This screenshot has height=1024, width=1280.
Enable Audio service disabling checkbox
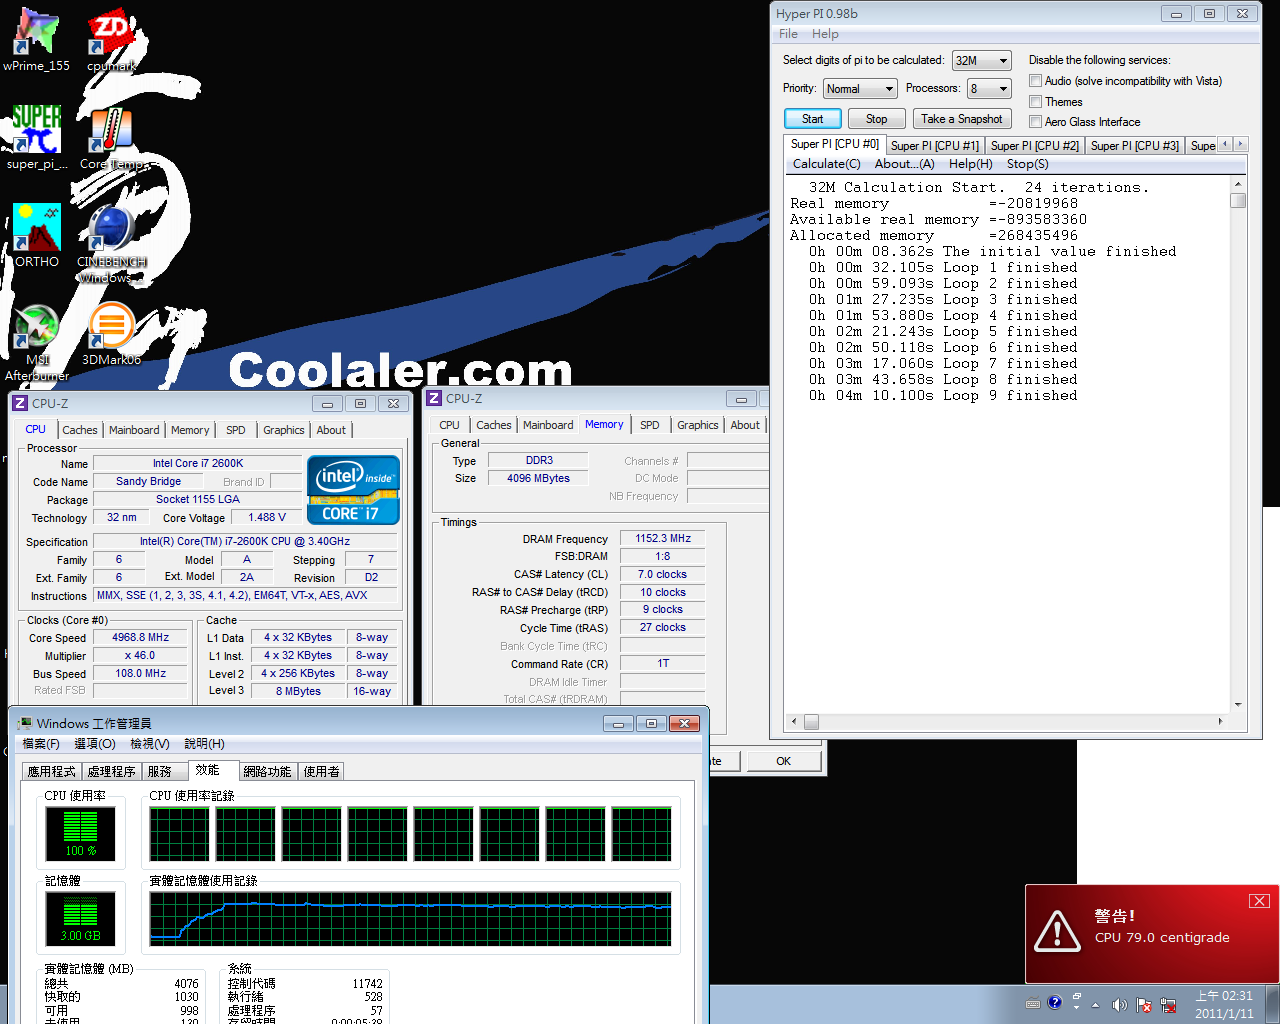[x=1035, y=81]
